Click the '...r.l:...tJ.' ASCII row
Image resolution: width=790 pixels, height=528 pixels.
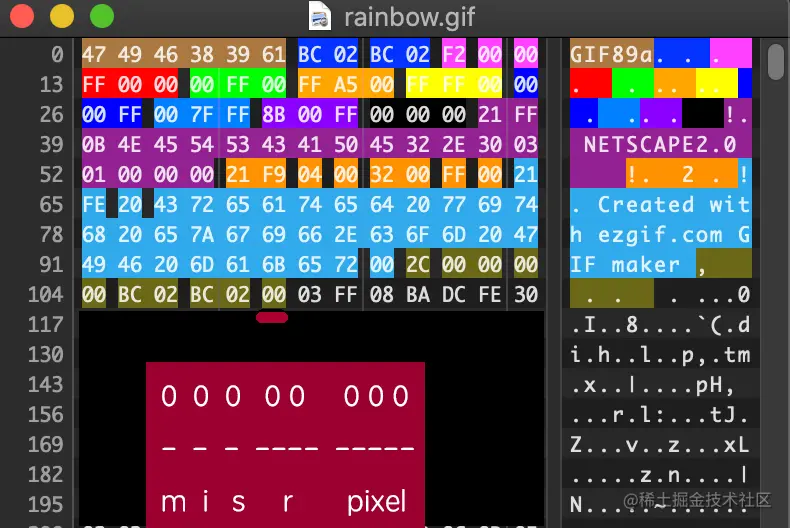coord(660,415)
